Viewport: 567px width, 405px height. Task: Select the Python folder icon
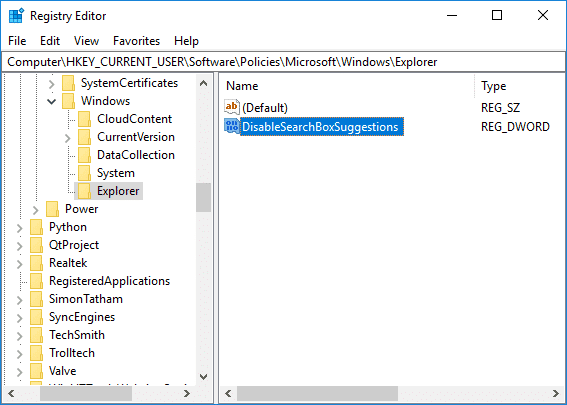click(37, 227)
